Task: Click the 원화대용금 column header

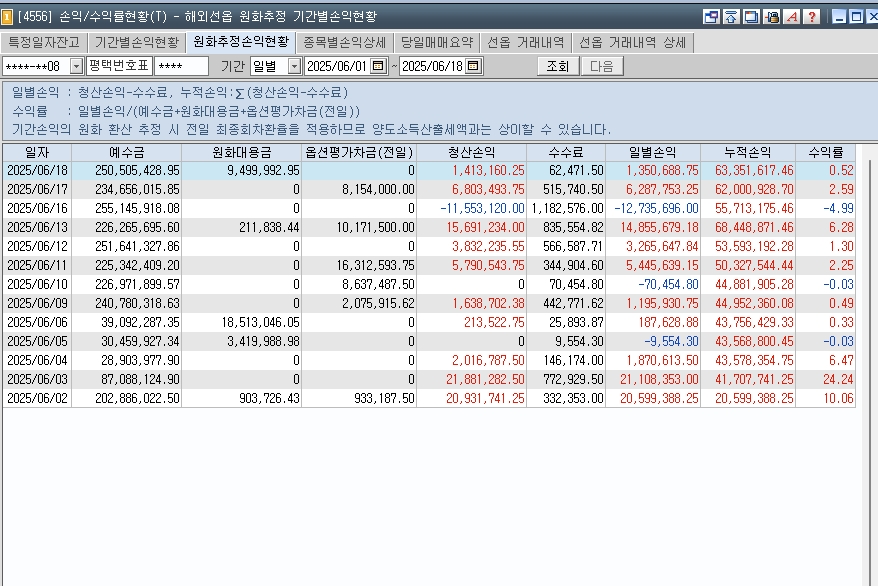Action: [x=242, y=152]
